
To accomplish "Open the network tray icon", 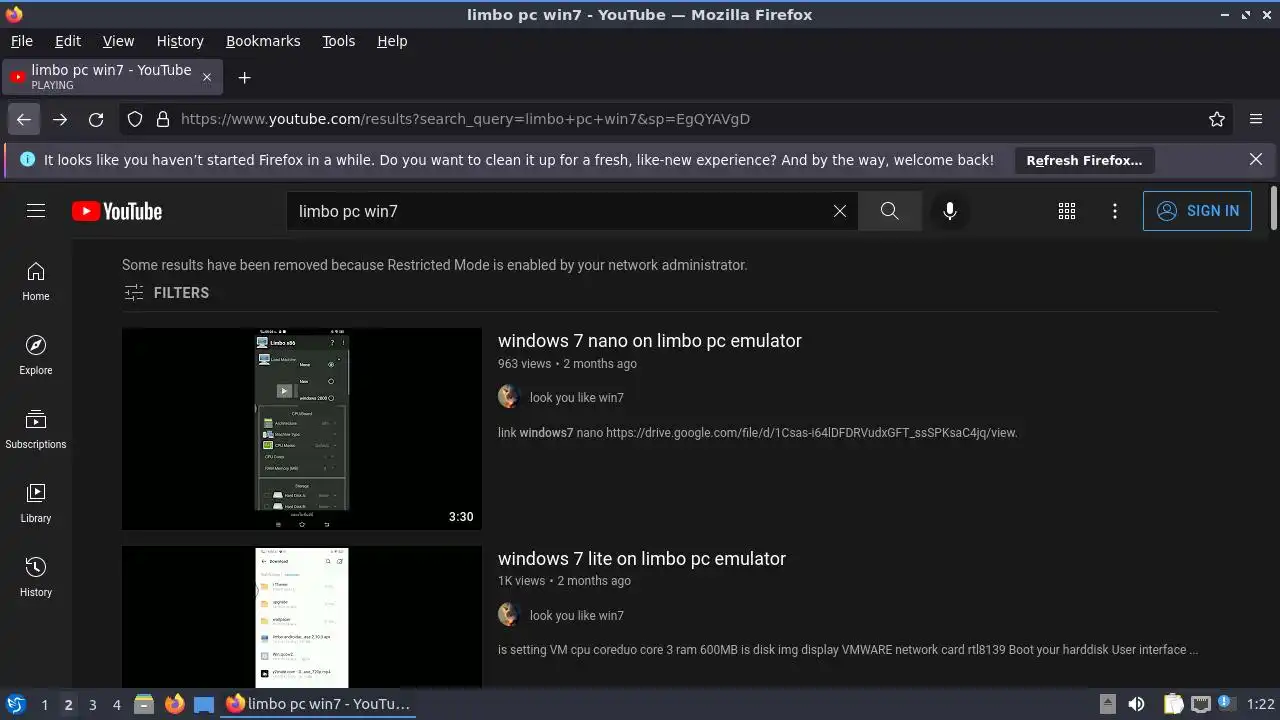I will pos(1201,704).
